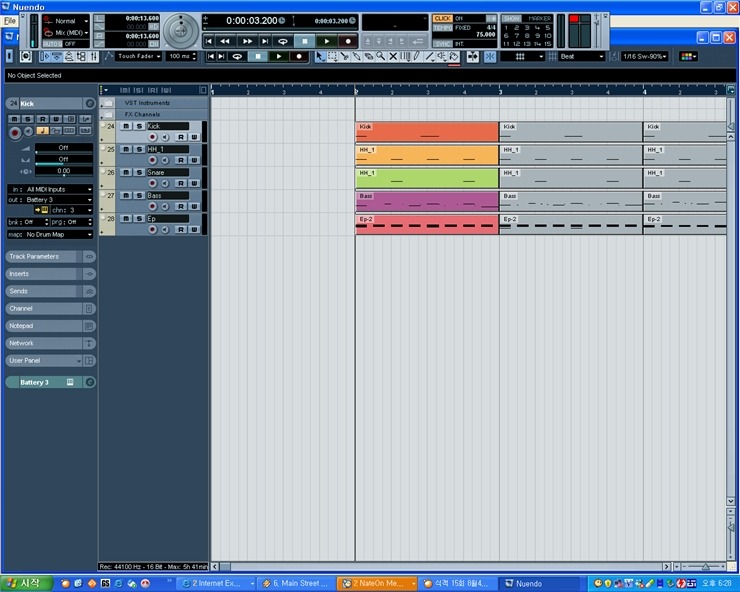The image size is (740, 592).
Task: Open the MIDI input routing dropdown
Action: (x=58, y=188)
